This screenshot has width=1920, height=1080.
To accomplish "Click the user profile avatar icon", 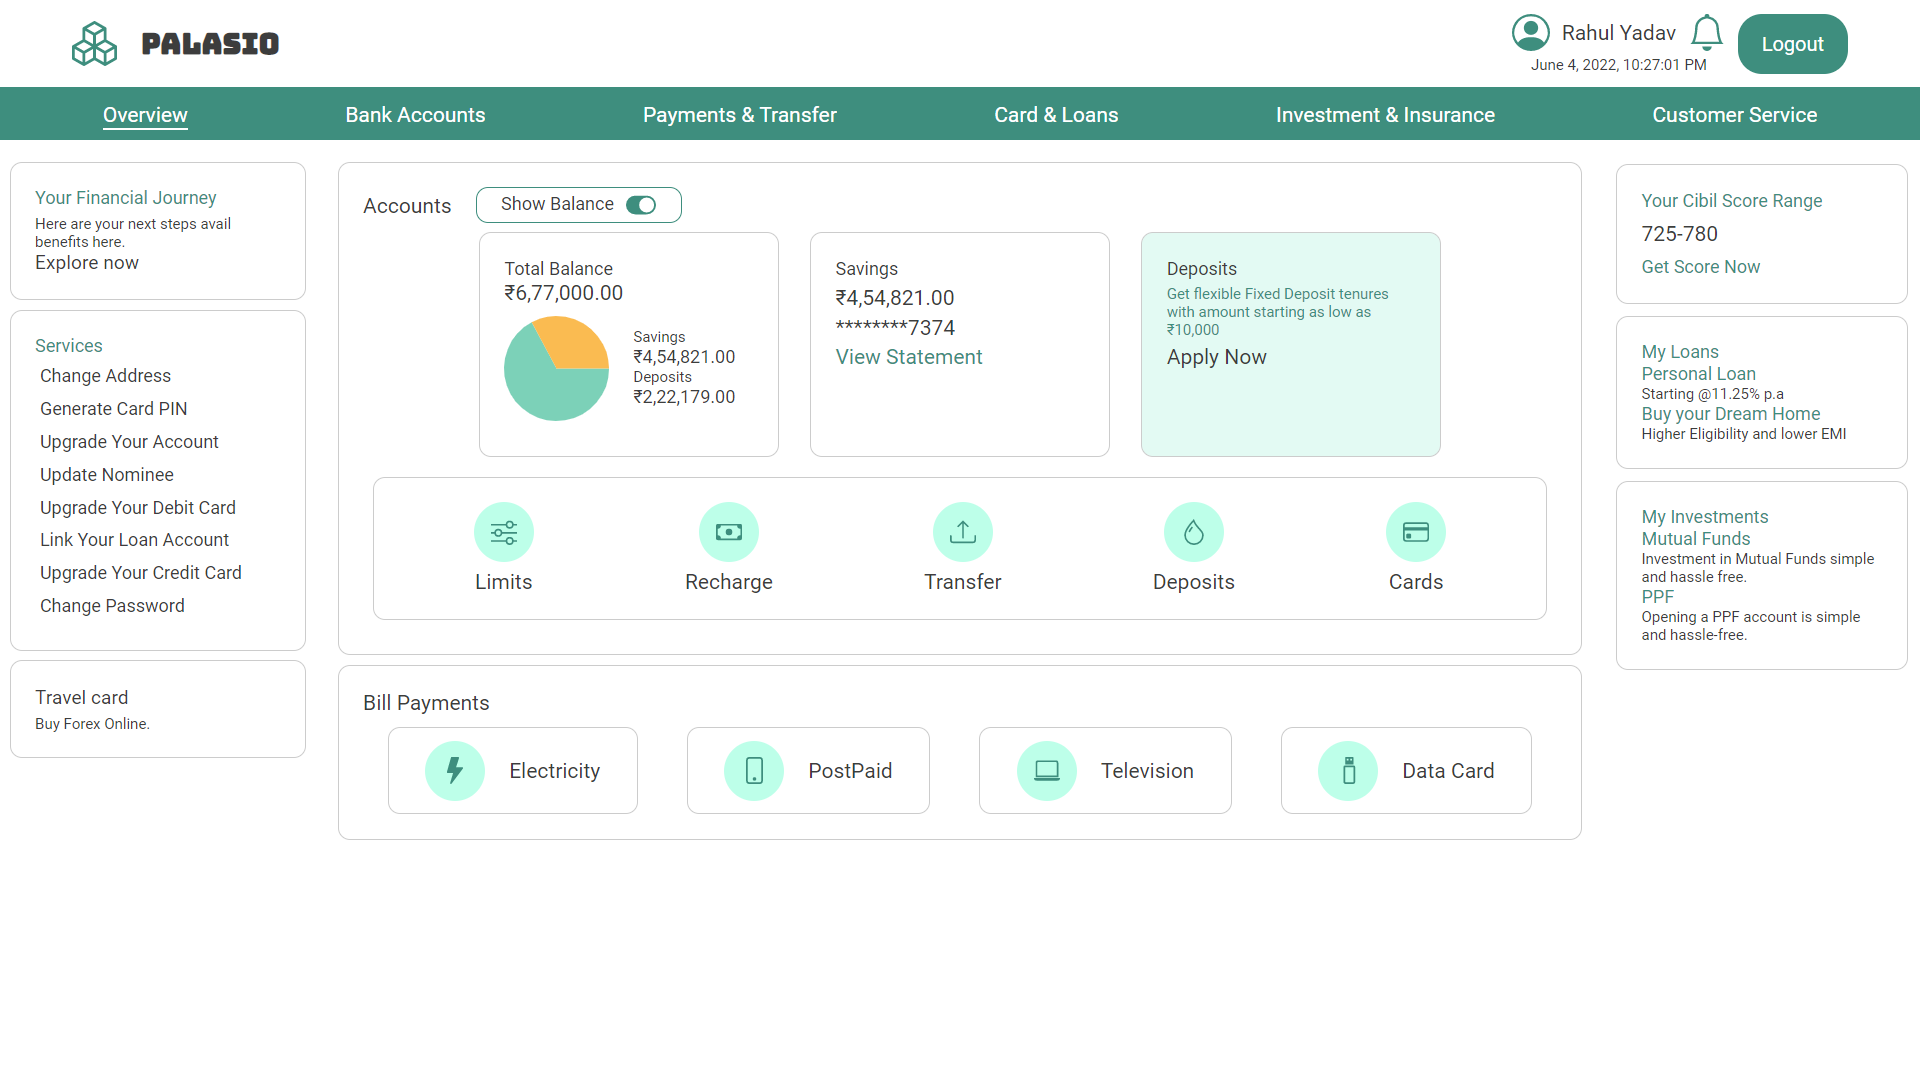I will (x=1530, y=33).
